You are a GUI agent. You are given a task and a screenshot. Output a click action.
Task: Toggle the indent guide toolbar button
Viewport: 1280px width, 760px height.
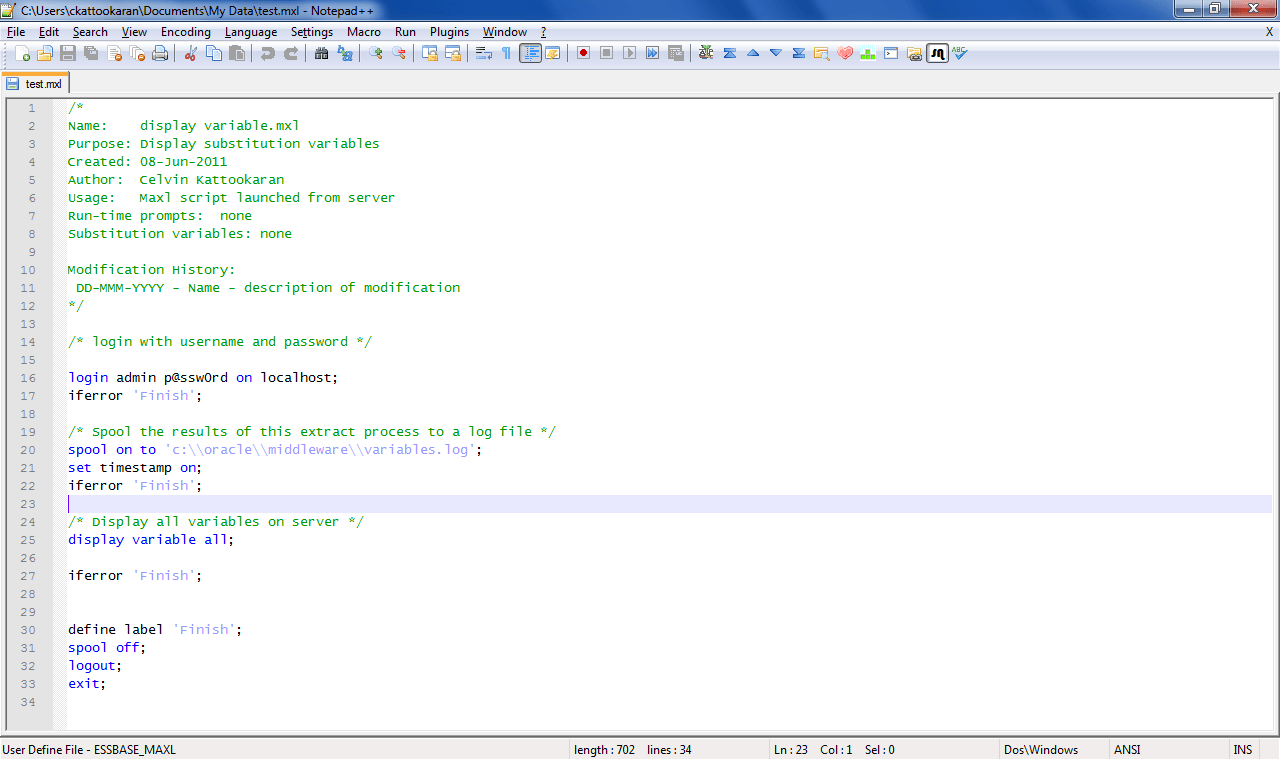coord(530,53)
